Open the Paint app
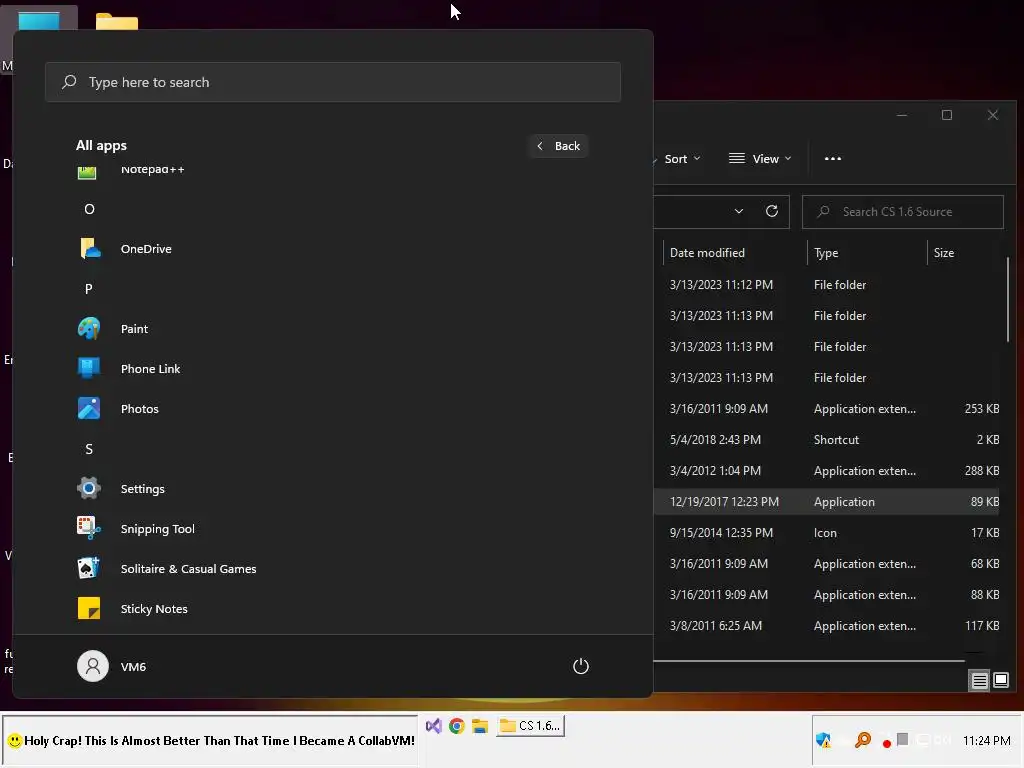Viewport: 1024px width, 768px height. (x=134, y=328)
